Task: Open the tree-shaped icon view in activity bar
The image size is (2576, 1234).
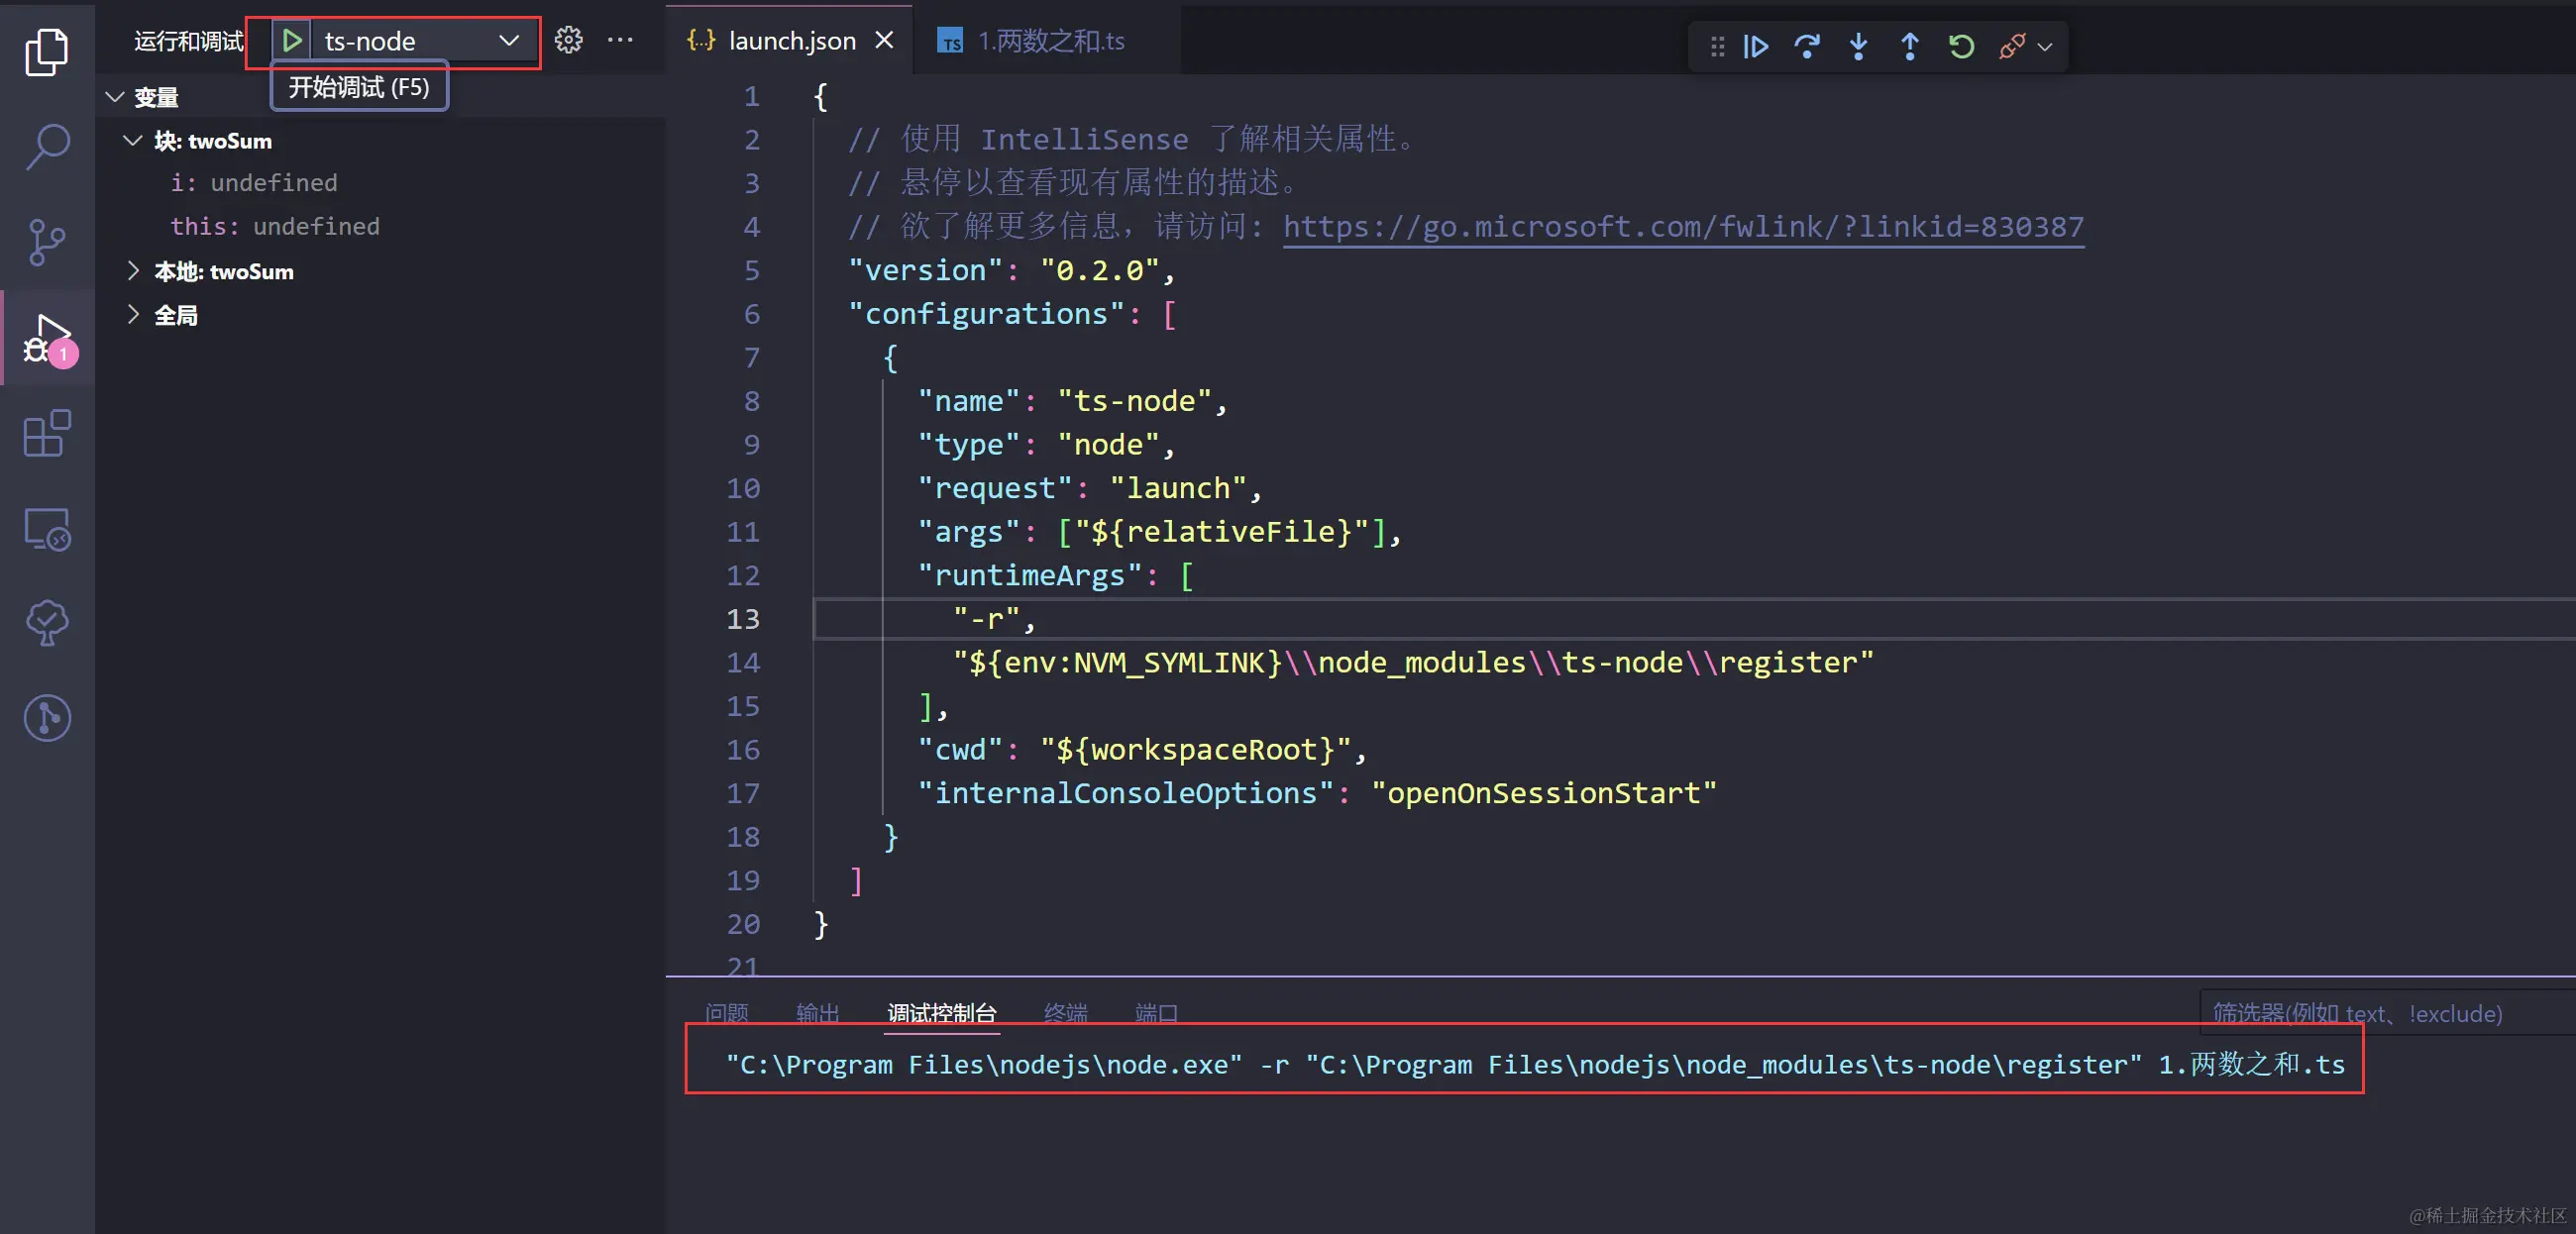Action: 46,623
